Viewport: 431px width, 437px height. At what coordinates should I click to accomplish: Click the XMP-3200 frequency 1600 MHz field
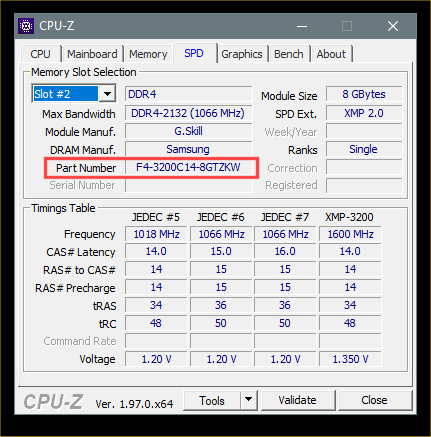pyautogui.click(x=350, y=234)
